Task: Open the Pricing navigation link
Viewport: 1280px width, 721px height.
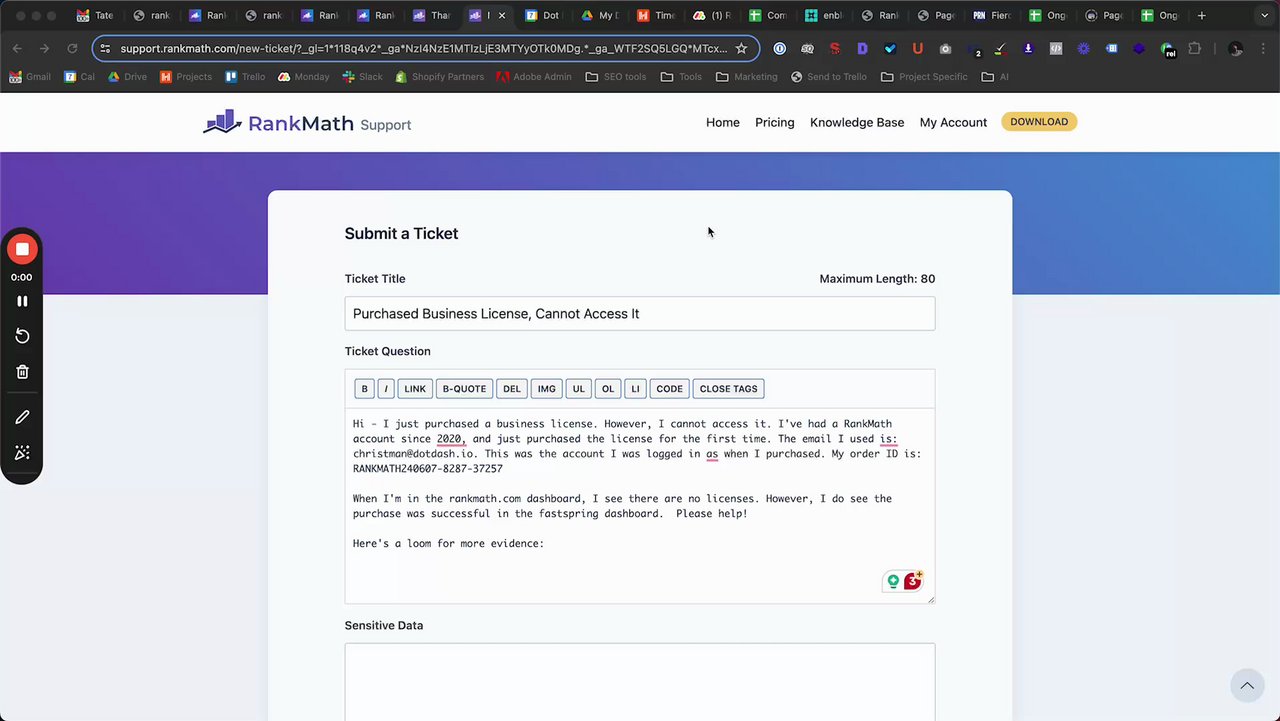Action: pyautogui.click(x=775, y=122)
